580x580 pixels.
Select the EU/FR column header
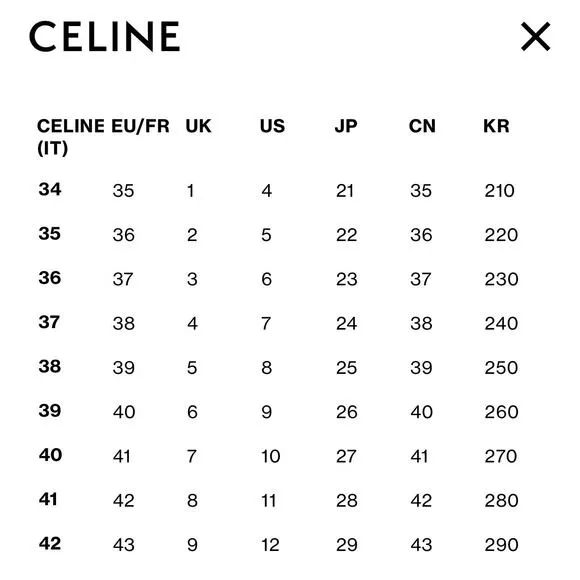click(x=141, y=126)
